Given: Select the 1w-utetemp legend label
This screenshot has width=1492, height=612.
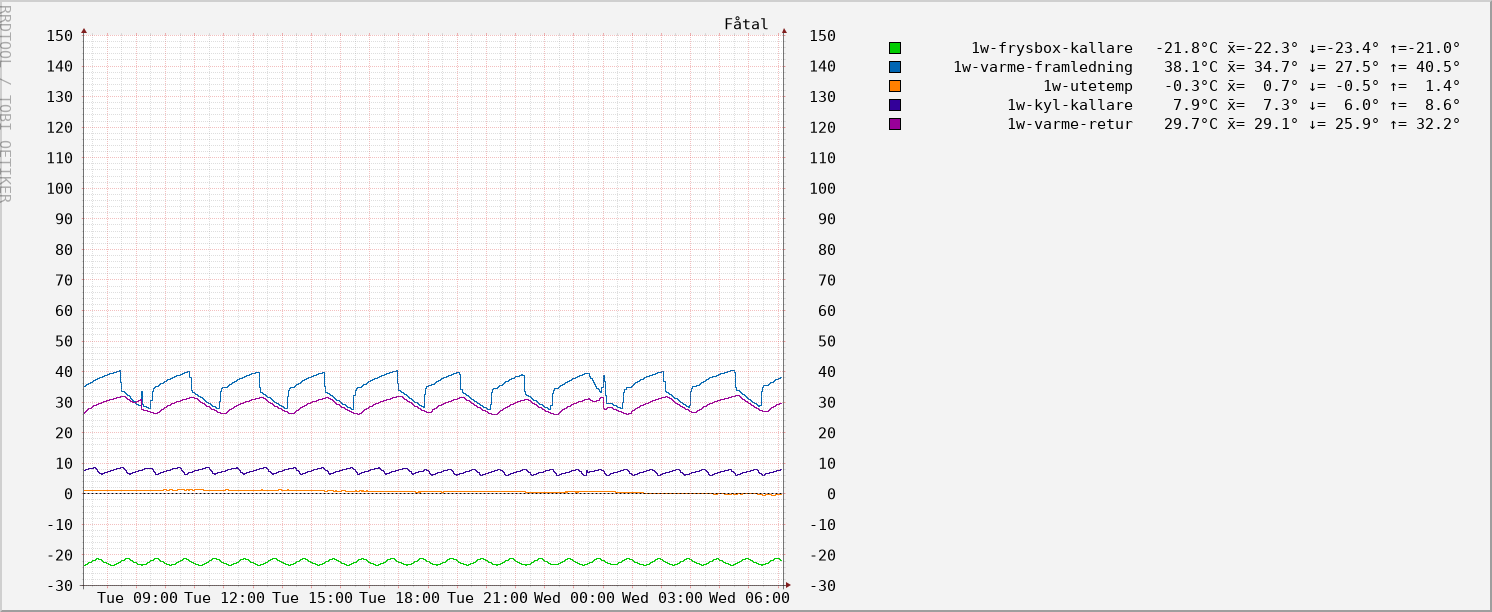Looking at the screenshot, I should pyautogui.click(x=1087, y=86).
